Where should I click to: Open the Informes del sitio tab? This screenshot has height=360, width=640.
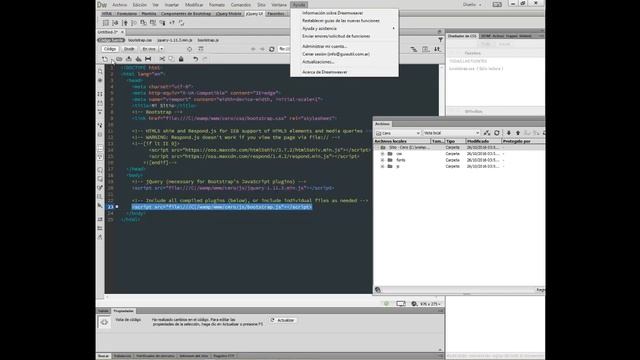193,356
